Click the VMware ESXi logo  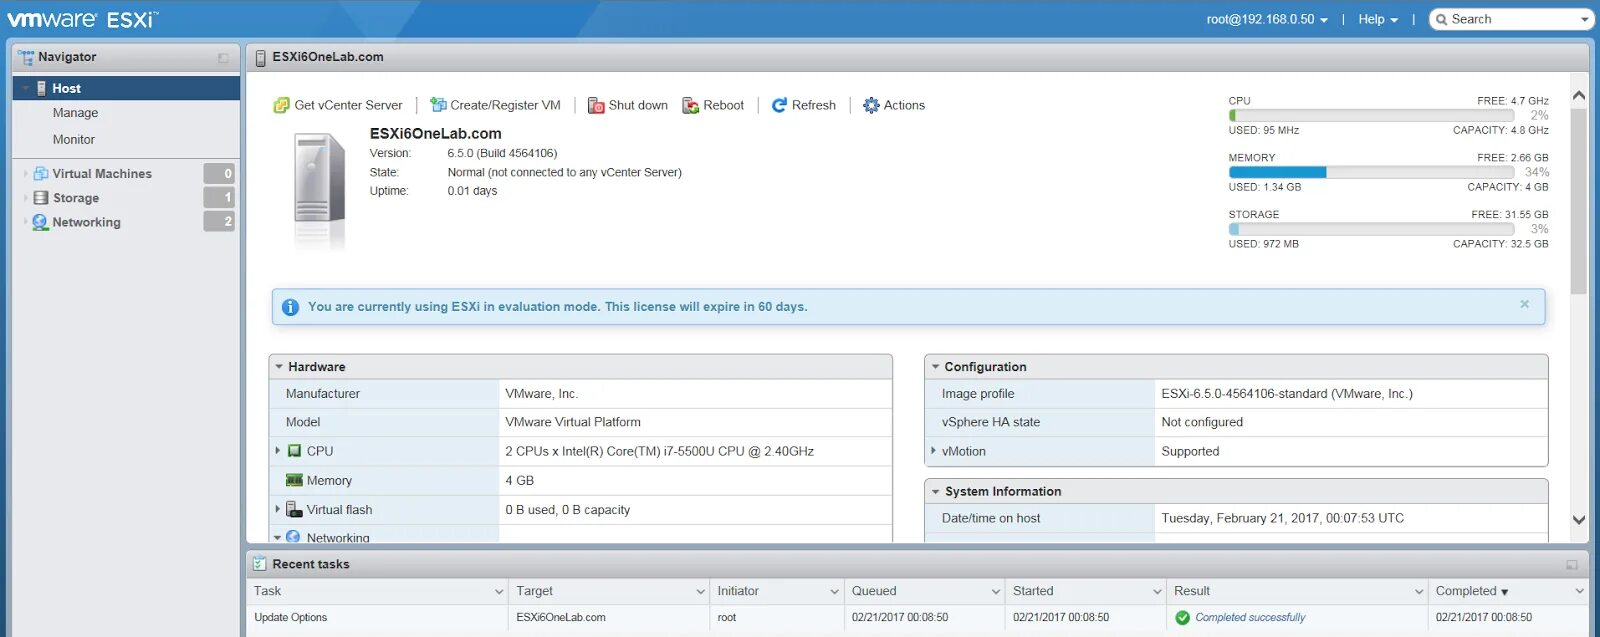82,19
